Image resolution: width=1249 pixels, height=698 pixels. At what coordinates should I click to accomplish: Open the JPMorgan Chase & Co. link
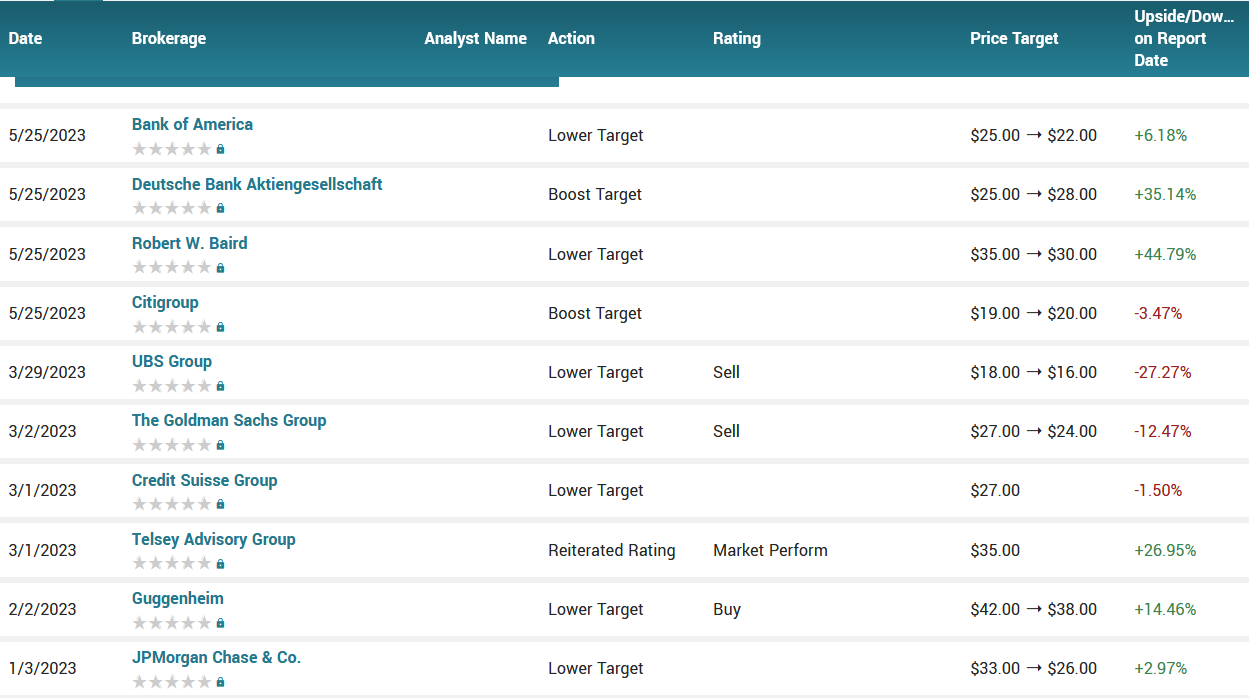click(216, 657)
